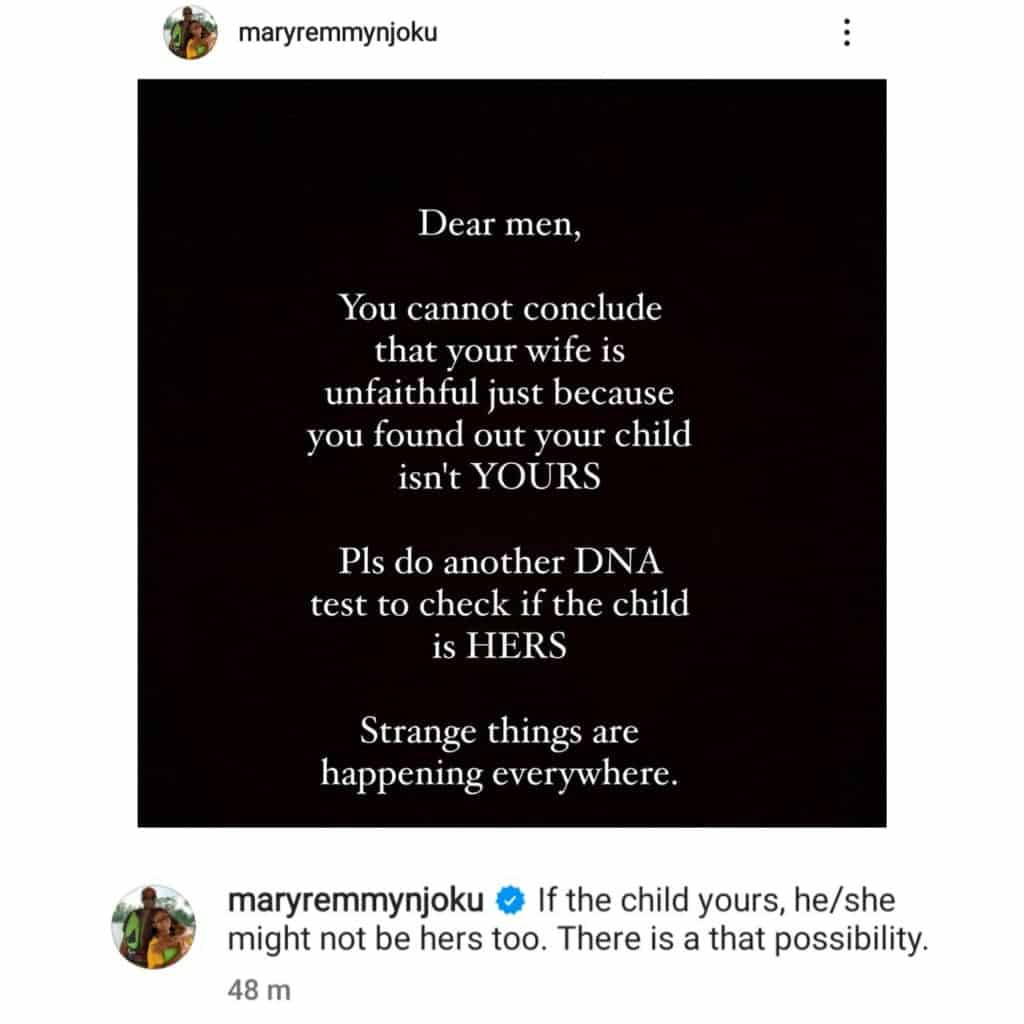
Task: Click the blue verified badge
Action: point(511,901)
